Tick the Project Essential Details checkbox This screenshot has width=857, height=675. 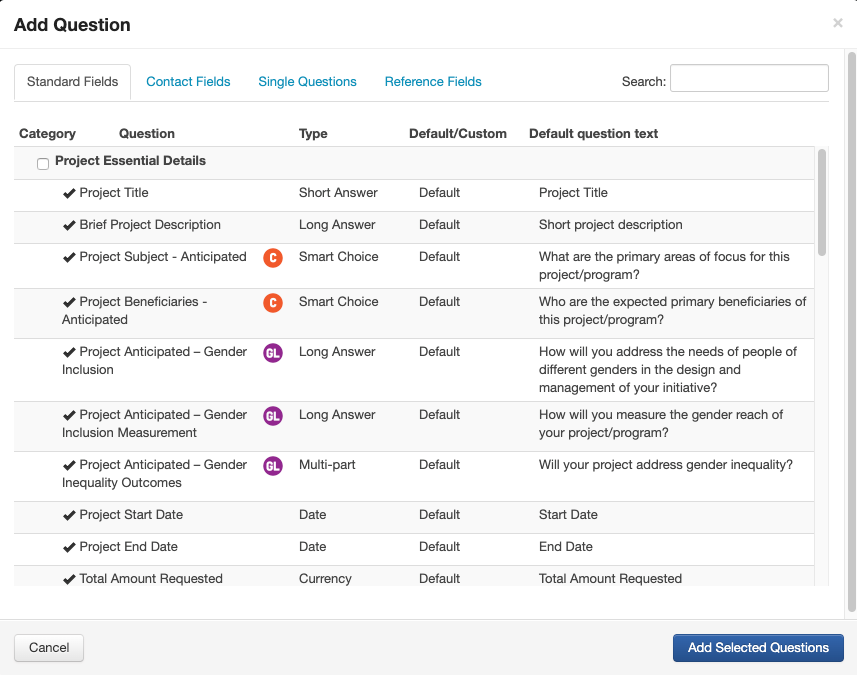point(43,164)
